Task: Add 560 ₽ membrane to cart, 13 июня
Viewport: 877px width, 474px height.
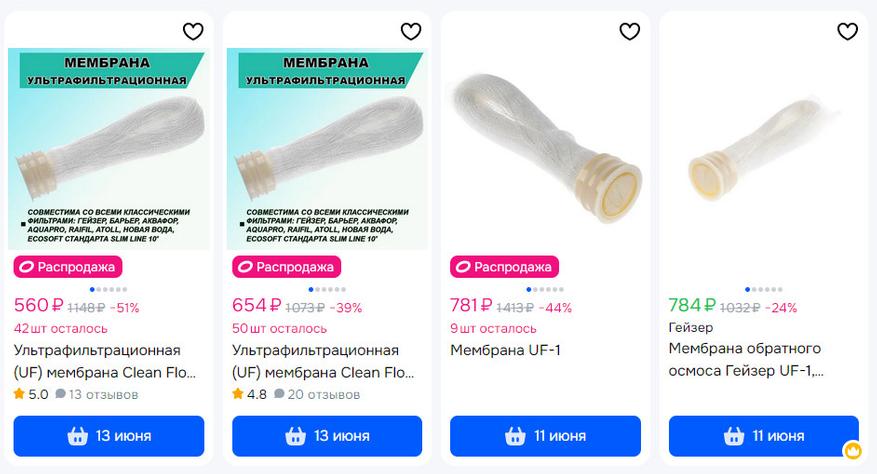Action: pos(109,436)
